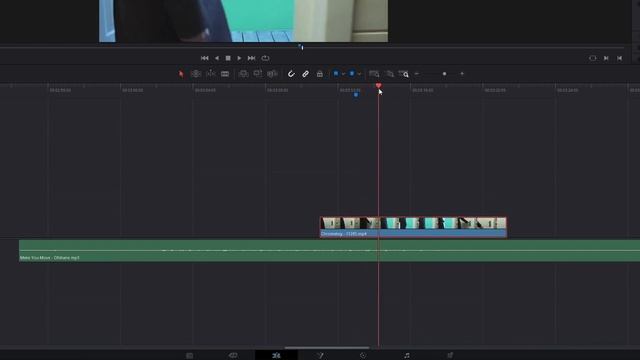This screenshot has height=360, width=640.
Task: Play the timeline forward
Action: pyautogui.click(x=239, y=58)
